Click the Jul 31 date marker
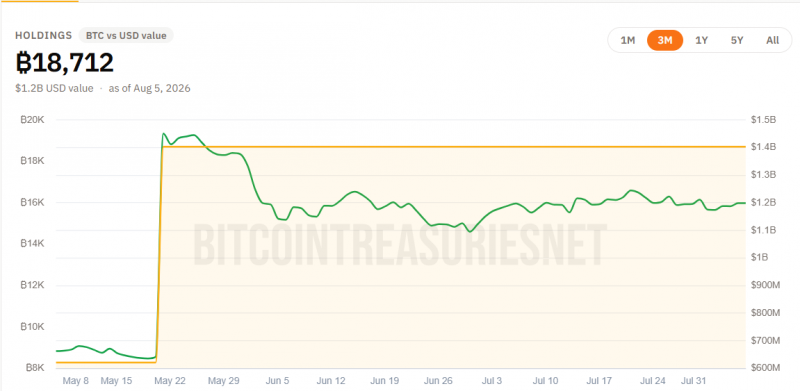Screen dimensions: 800x391 point(694,381)
